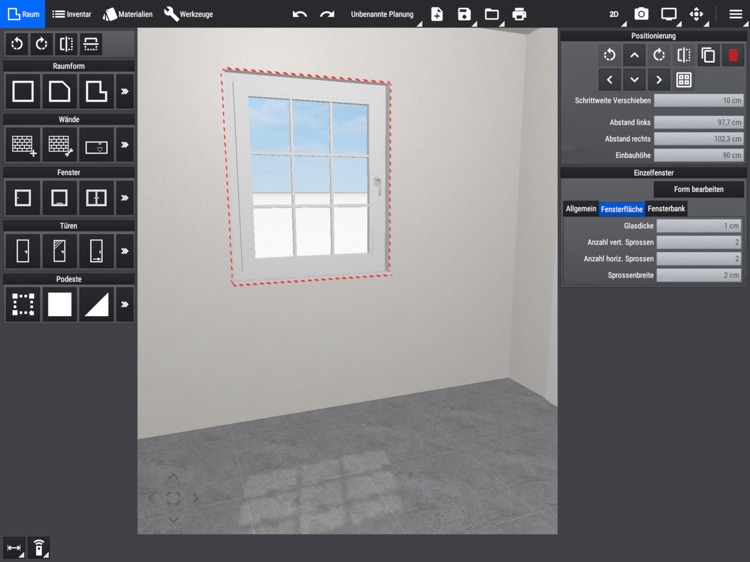The width and height of the screenshot is (750, 562).
Task: Move the window down
Action: (x=634, y=80)
